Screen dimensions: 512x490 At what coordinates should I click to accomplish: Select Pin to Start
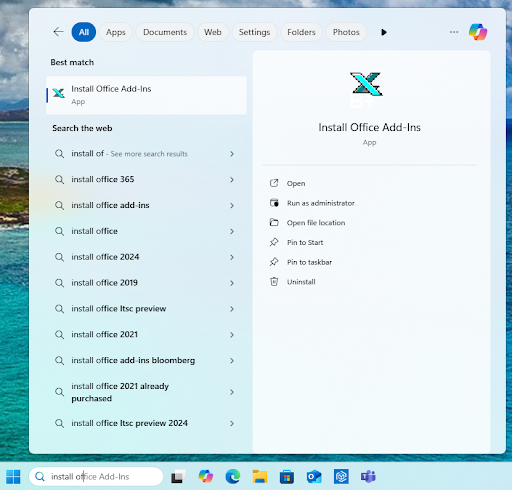tap(305, 243)
